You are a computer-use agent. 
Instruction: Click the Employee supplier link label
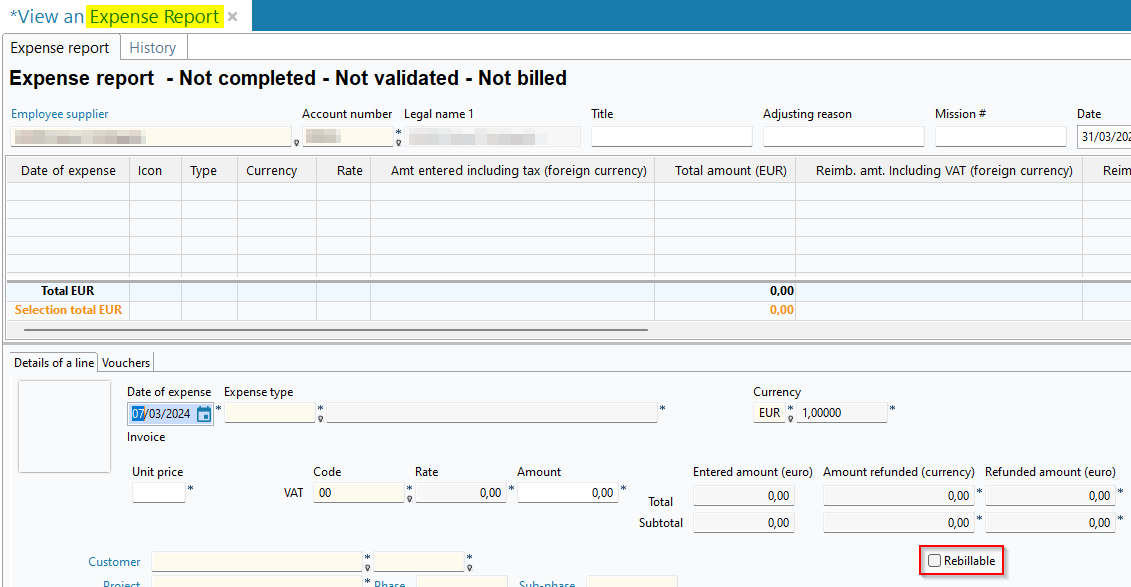59,114
